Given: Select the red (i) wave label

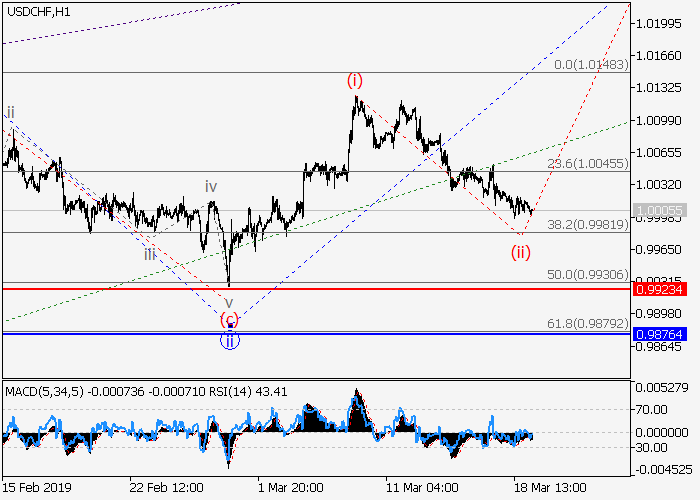Looking at the screenshot, I should click(x=355, y=80).
